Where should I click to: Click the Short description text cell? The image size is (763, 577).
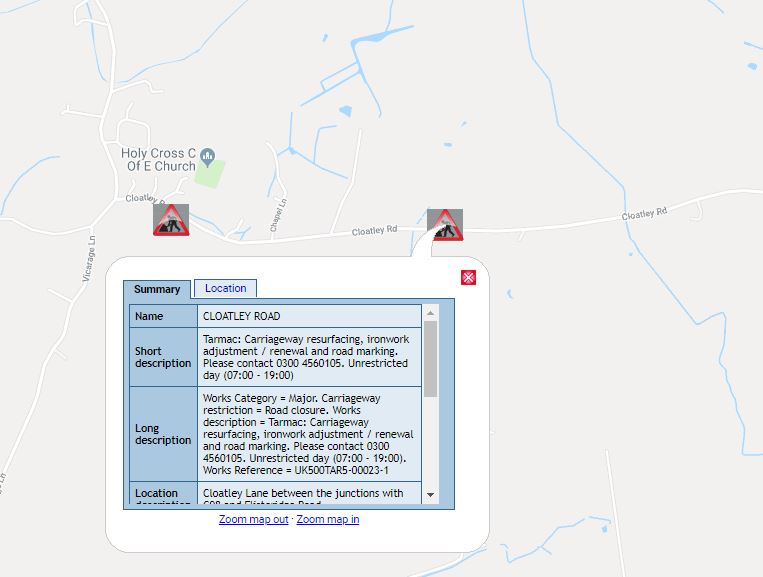pyautogui.click(x=309, y=357)
